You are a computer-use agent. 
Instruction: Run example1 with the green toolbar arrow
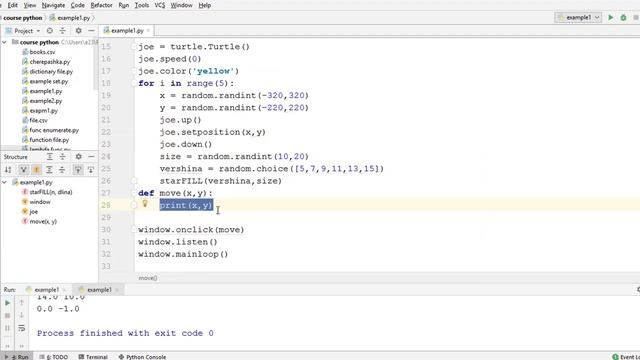[611, 18]
